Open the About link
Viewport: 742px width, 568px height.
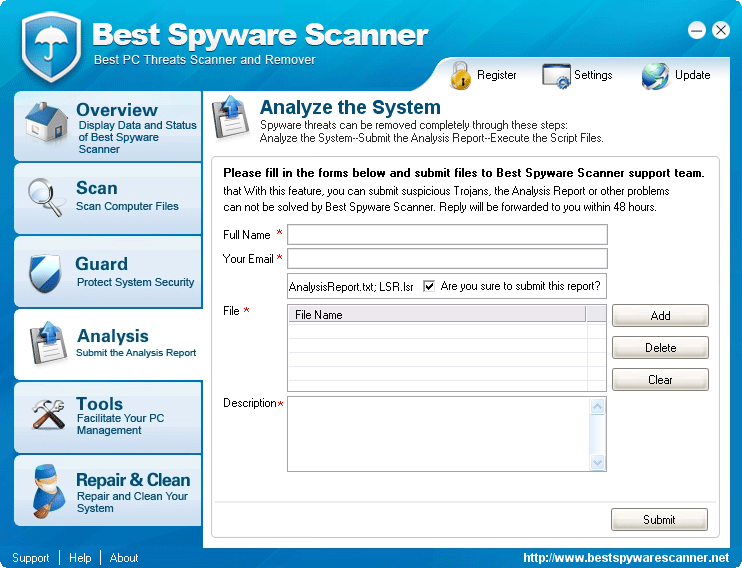pos(124,558)
